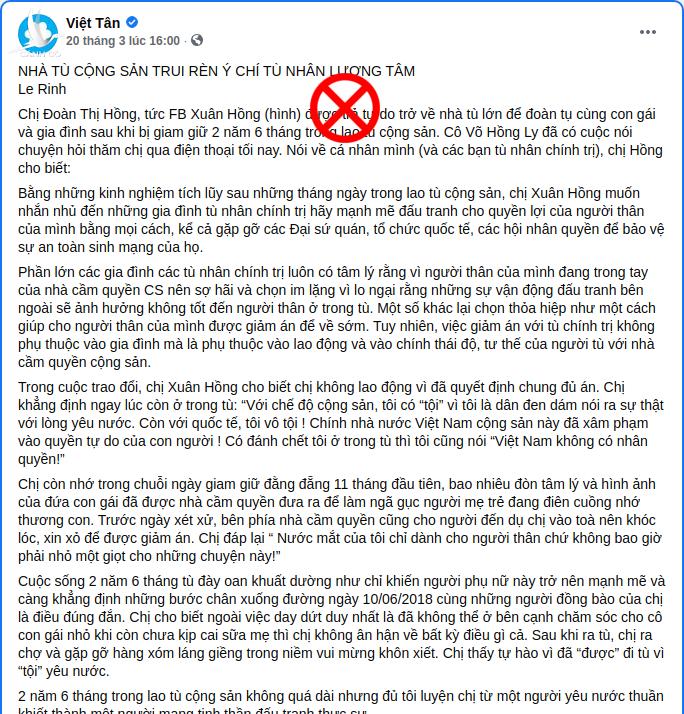Open the Việt Tân page profile picture
This screenshot has width=684, height=714.
pyautogui.click(x=38, y=34)
